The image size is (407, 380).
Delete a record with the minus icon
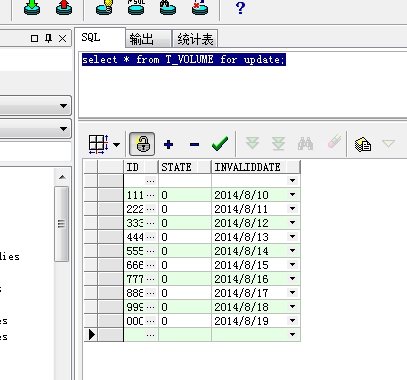tap(194, 144)
